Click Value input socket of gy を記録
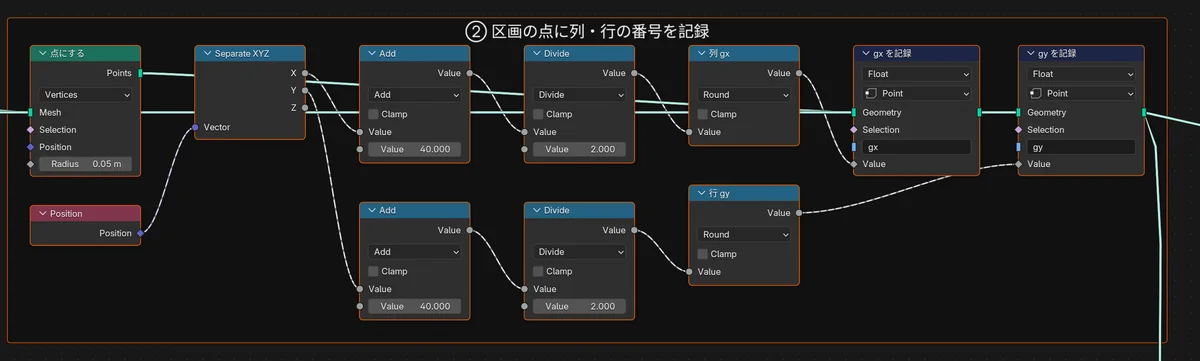Image resolution: width=1200 pixels, height=361 pixels. click(1018, 164)
